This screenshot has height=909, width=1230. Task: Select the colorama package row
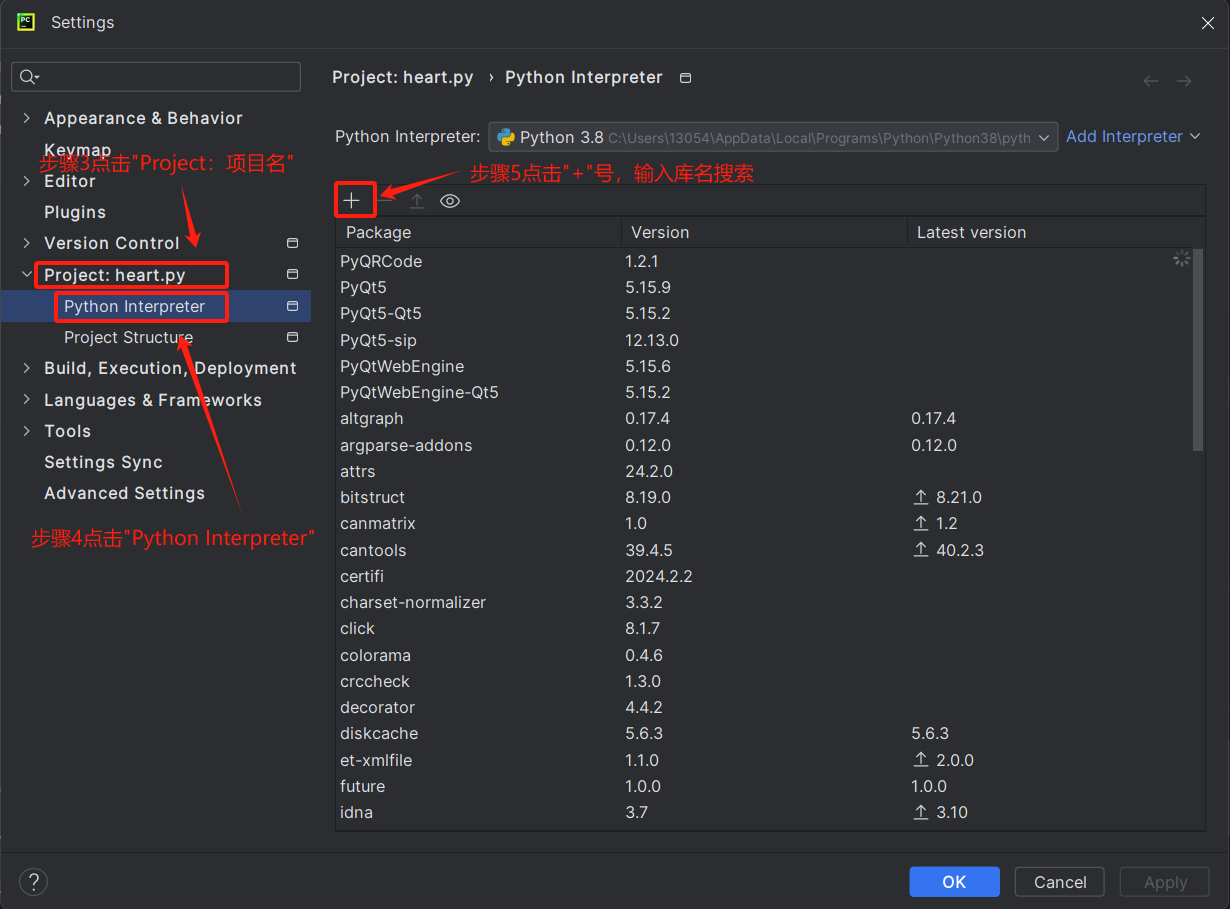(764, 655)
